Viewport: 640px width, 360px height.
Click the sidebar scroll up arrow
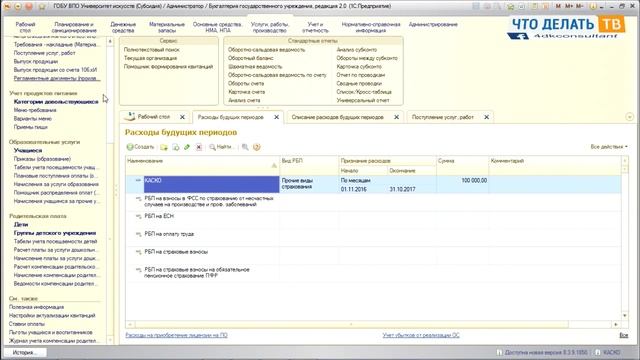110,41
